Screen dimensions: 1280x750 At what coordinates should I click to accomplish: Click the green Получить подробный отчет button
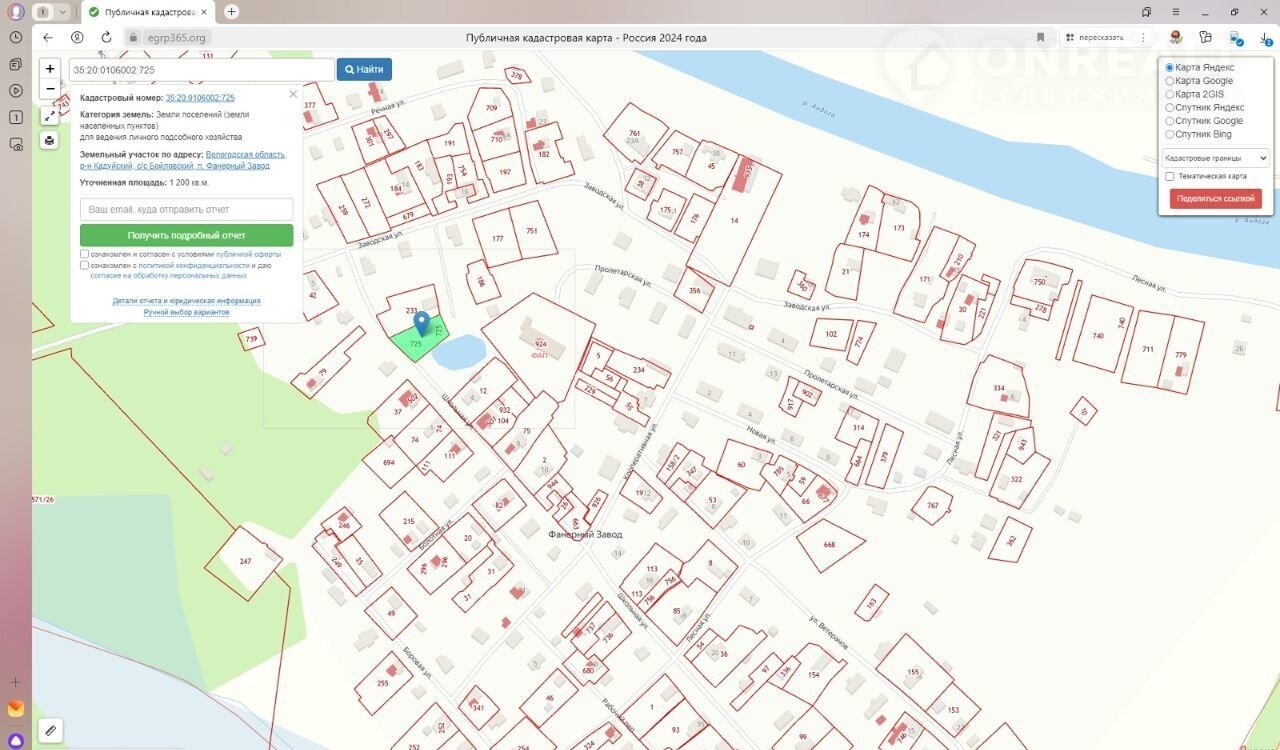click(186, 235)
